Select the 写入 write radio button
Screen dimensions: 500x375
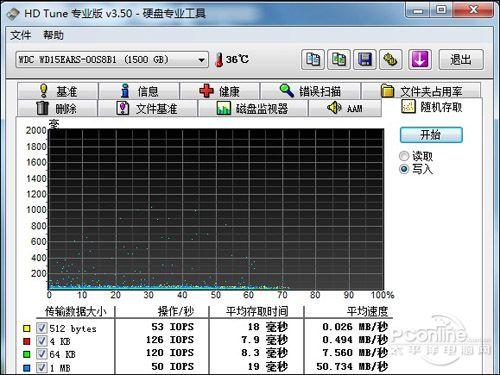(x=404, y=169)
